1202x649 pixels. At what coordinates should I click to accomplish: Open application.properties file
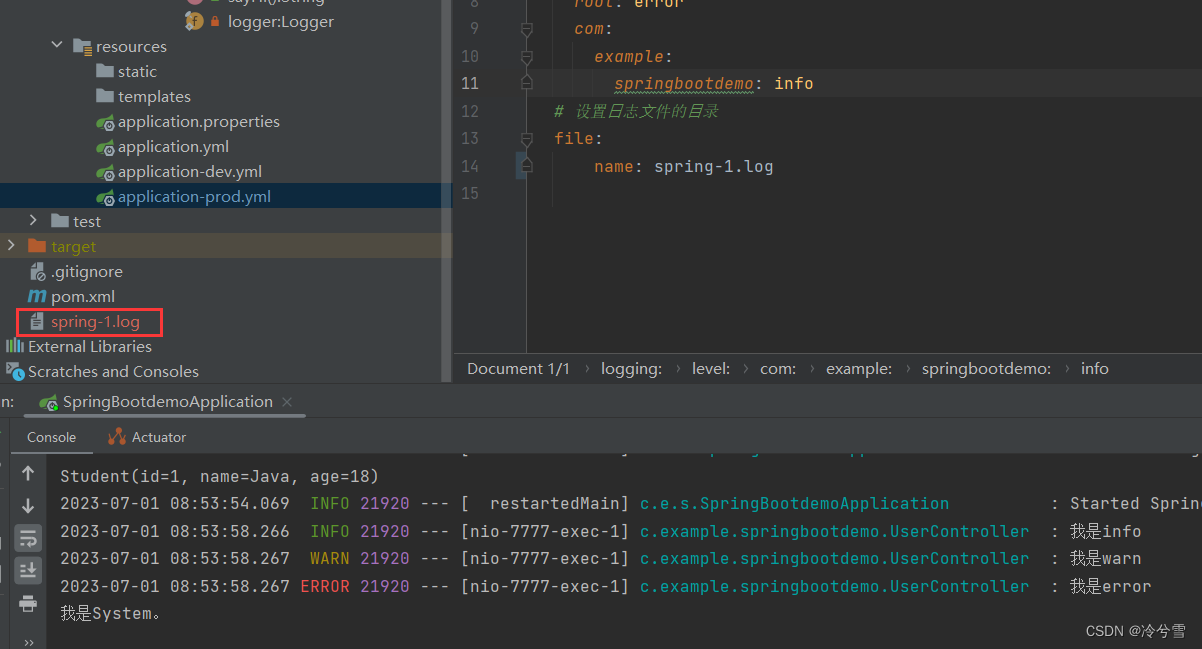pyautogui.click(x=198, y=121)
